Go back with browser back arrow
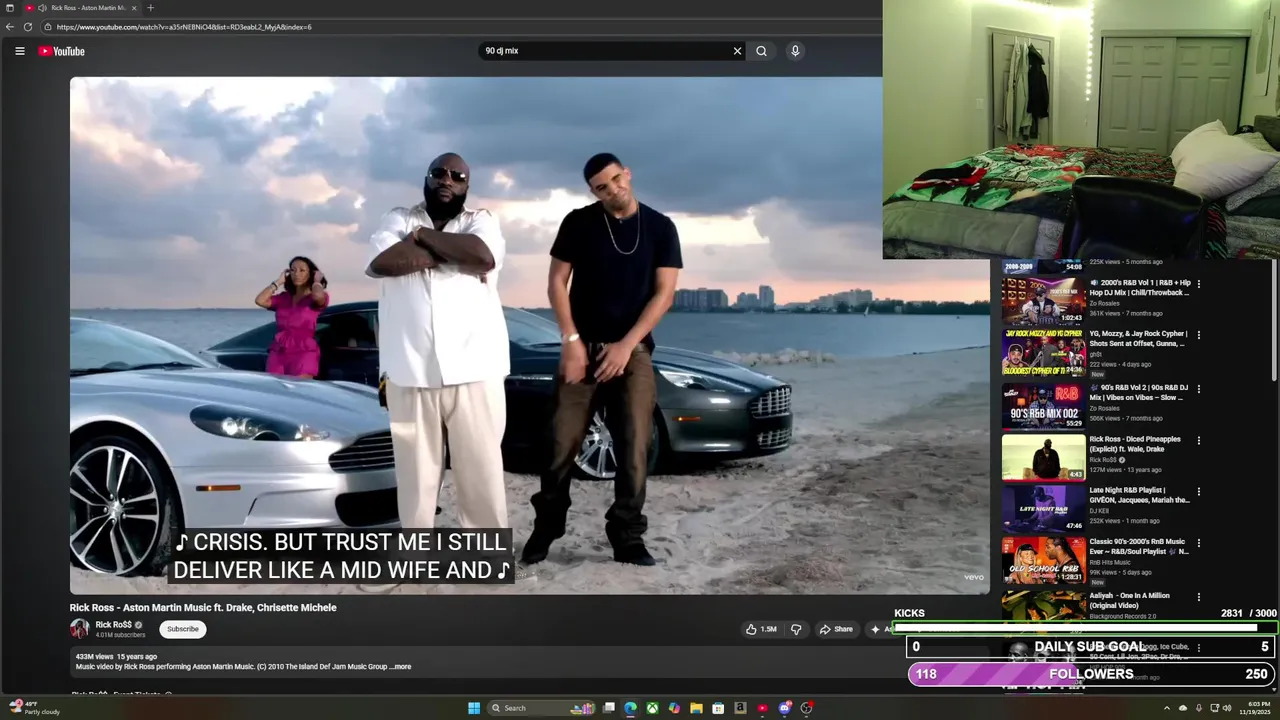This screenshot has height=720, width=1280. [x=10, y=27]
